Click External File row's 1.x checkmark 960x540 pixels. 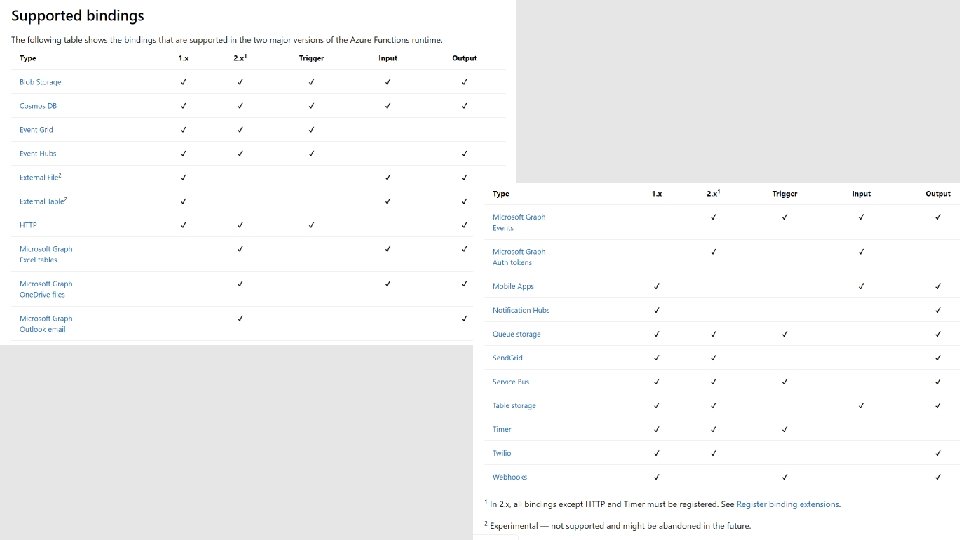pos(183,177)
